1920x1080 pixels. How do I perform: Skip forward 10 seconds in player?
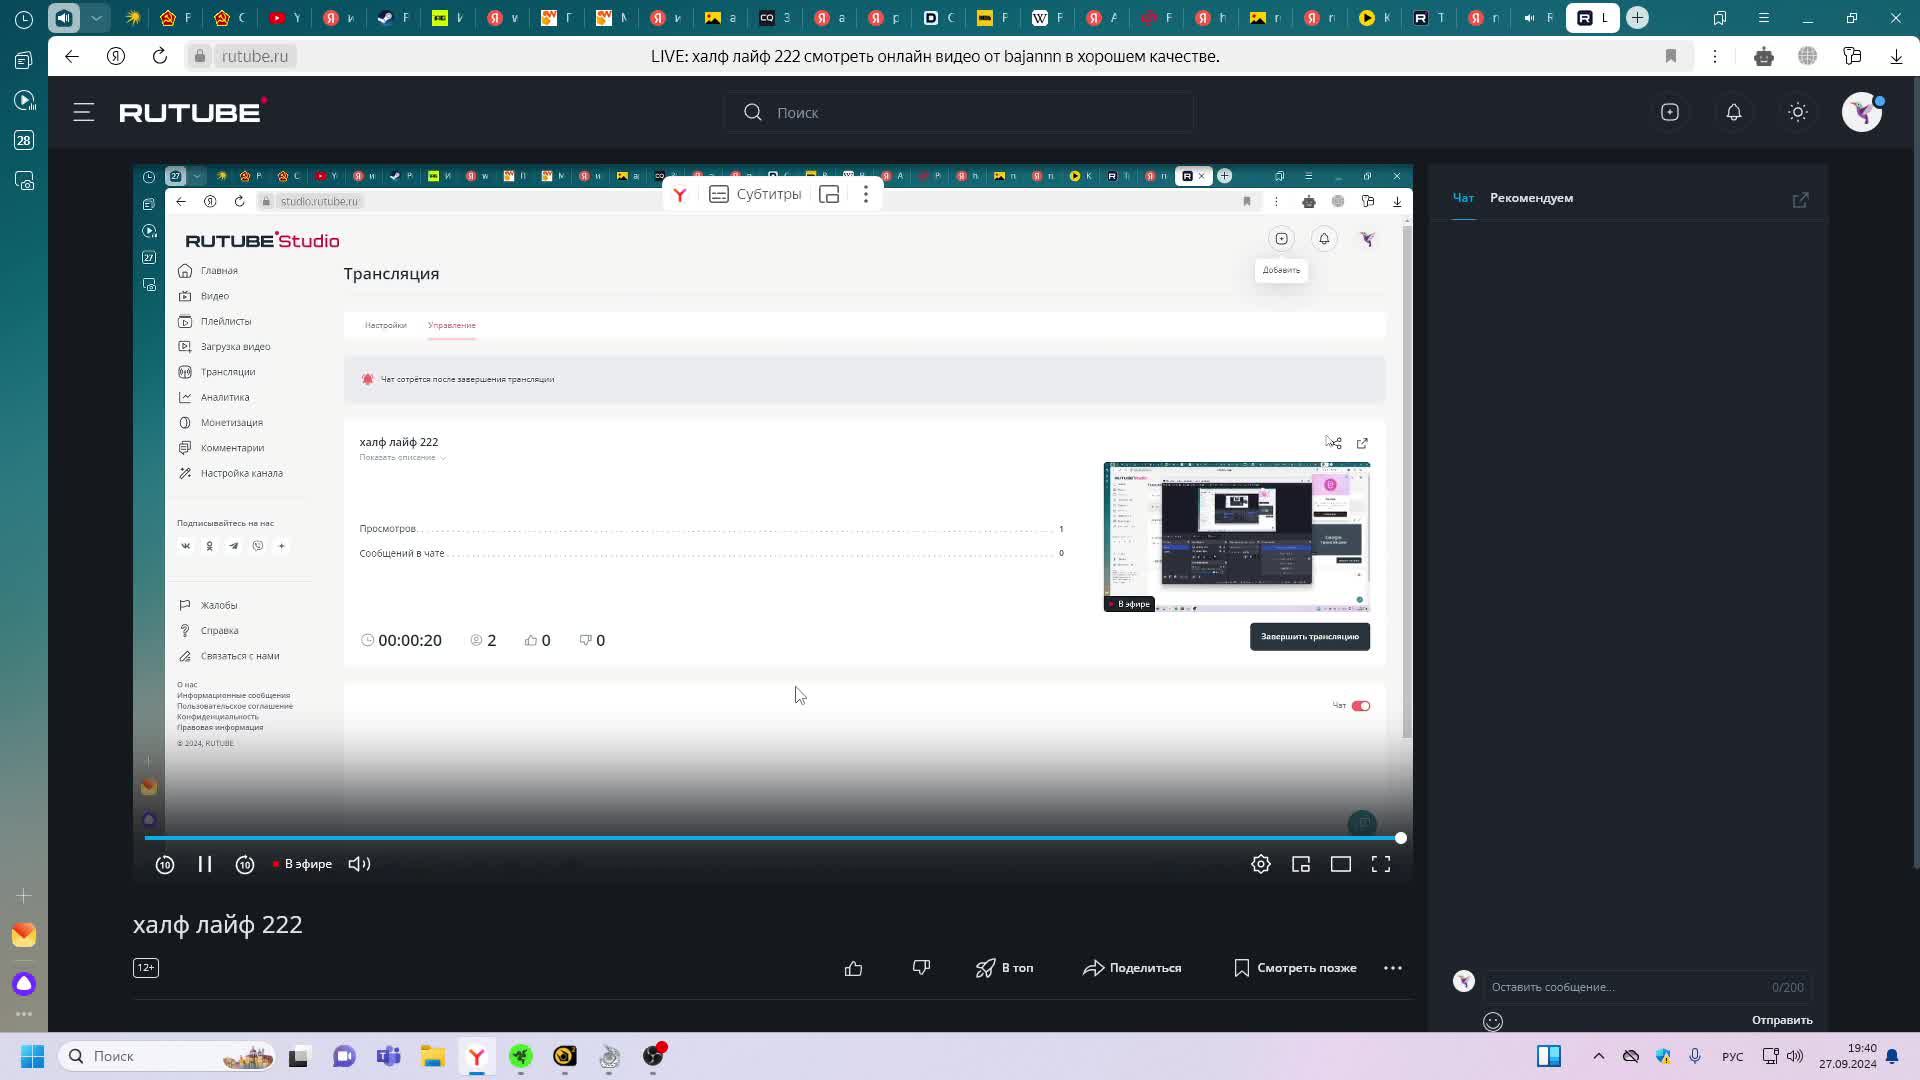pyautogui.click(x=245, y=864)
